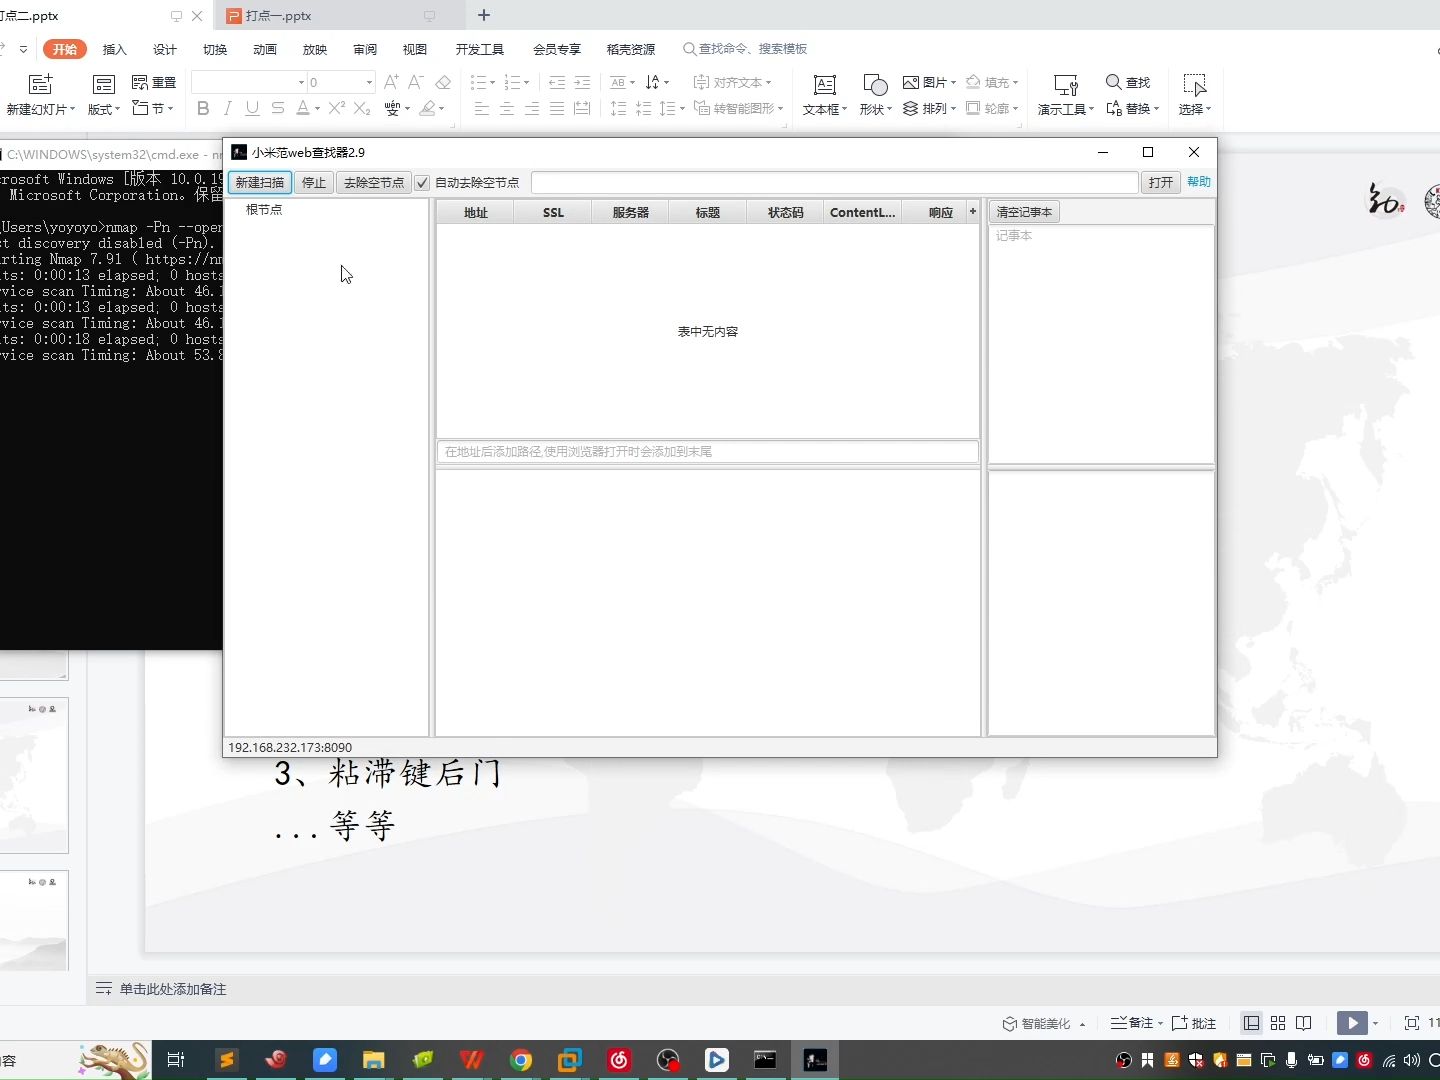The height and width of the screenshot is (1080, 1440).
Task: Click the 地址 column header
Action: 475,212
